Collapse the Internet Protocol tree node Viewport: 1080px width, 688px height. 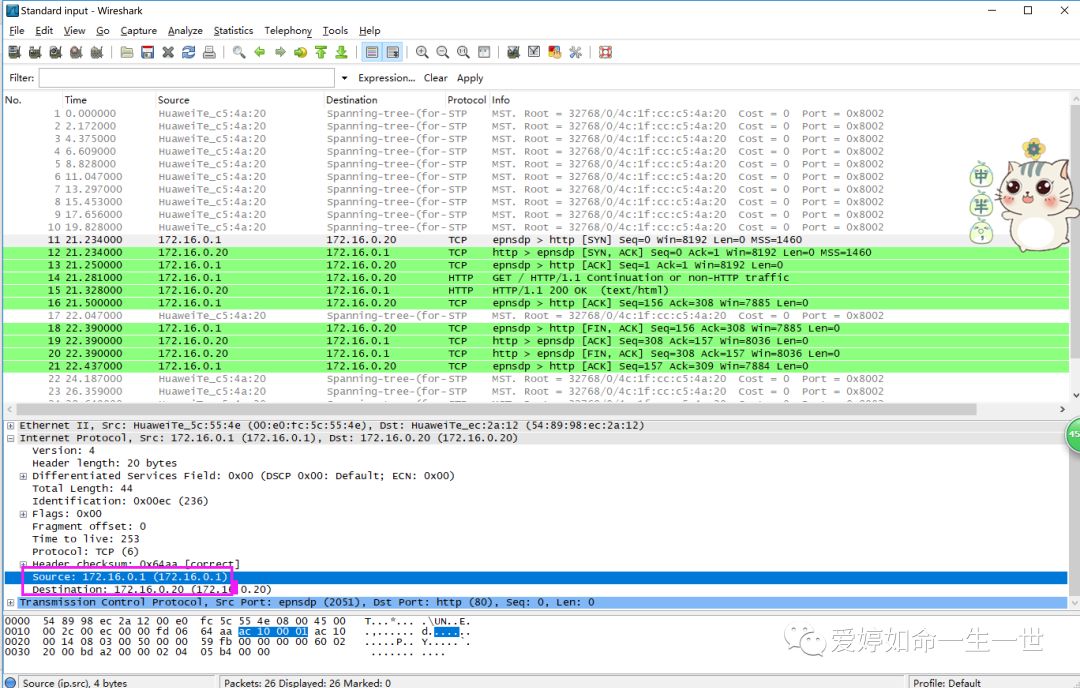tap(10, 438)
